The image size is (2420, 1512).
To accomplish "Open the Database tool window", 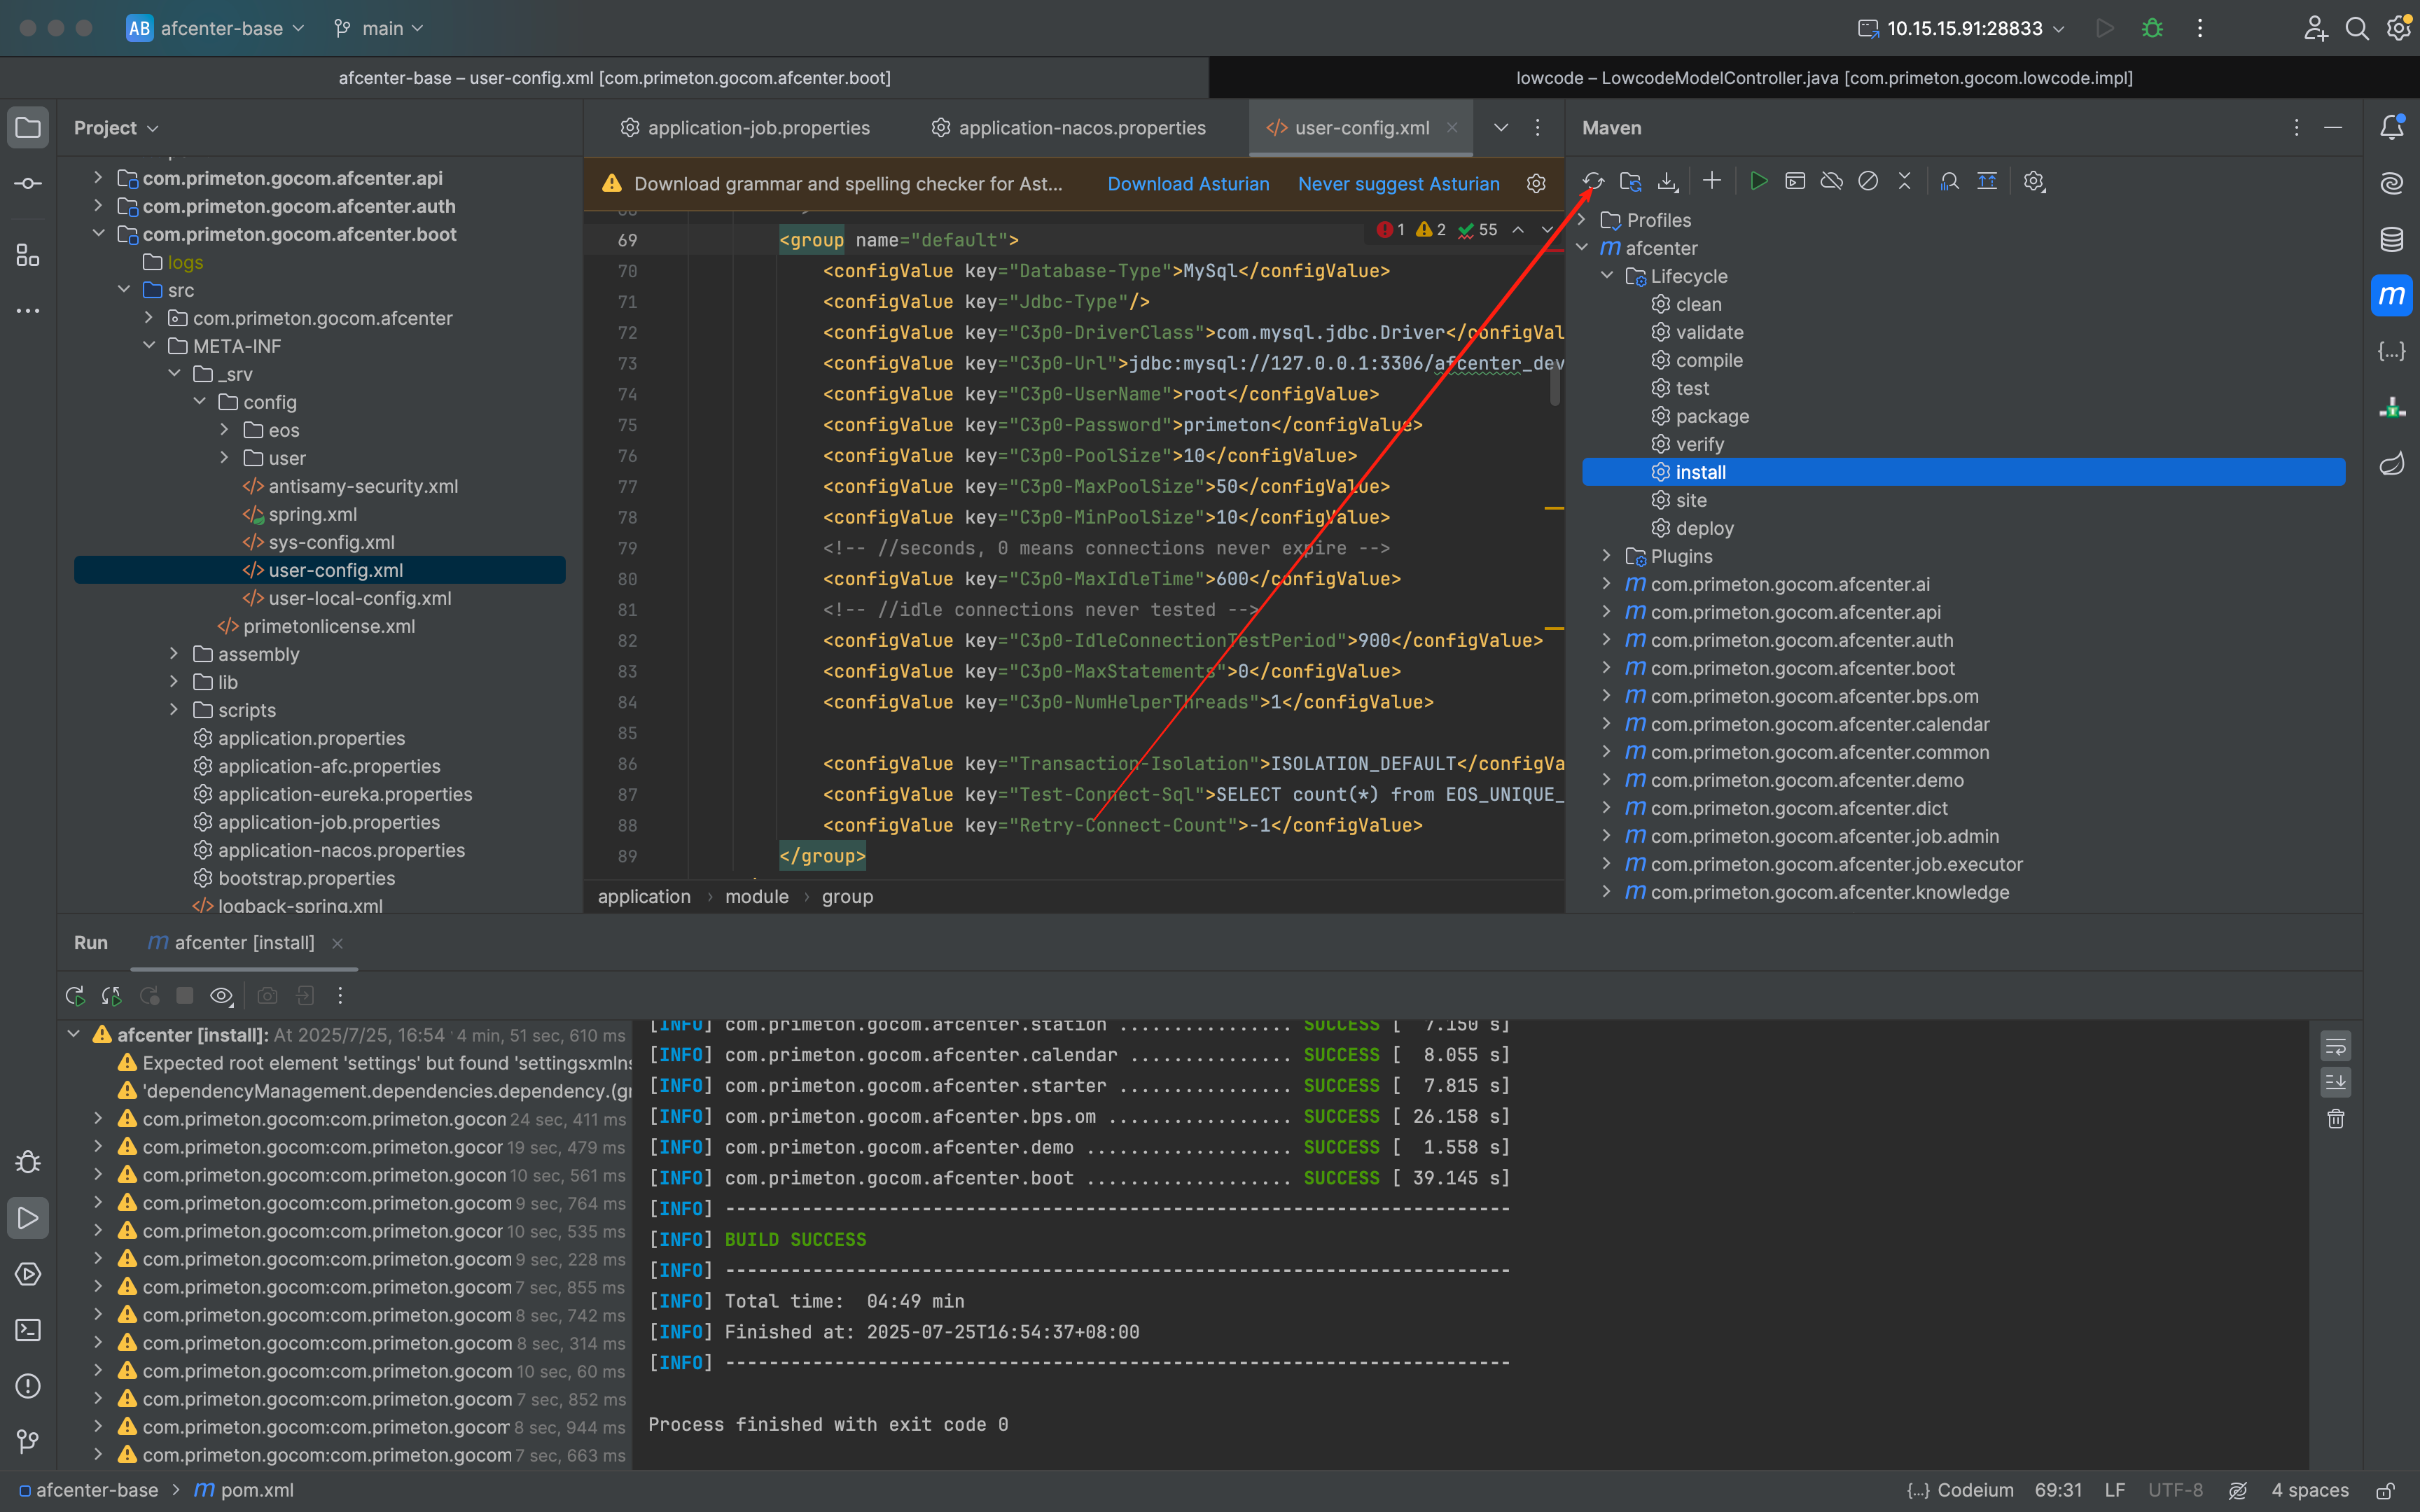I will tap(2391, 239).
